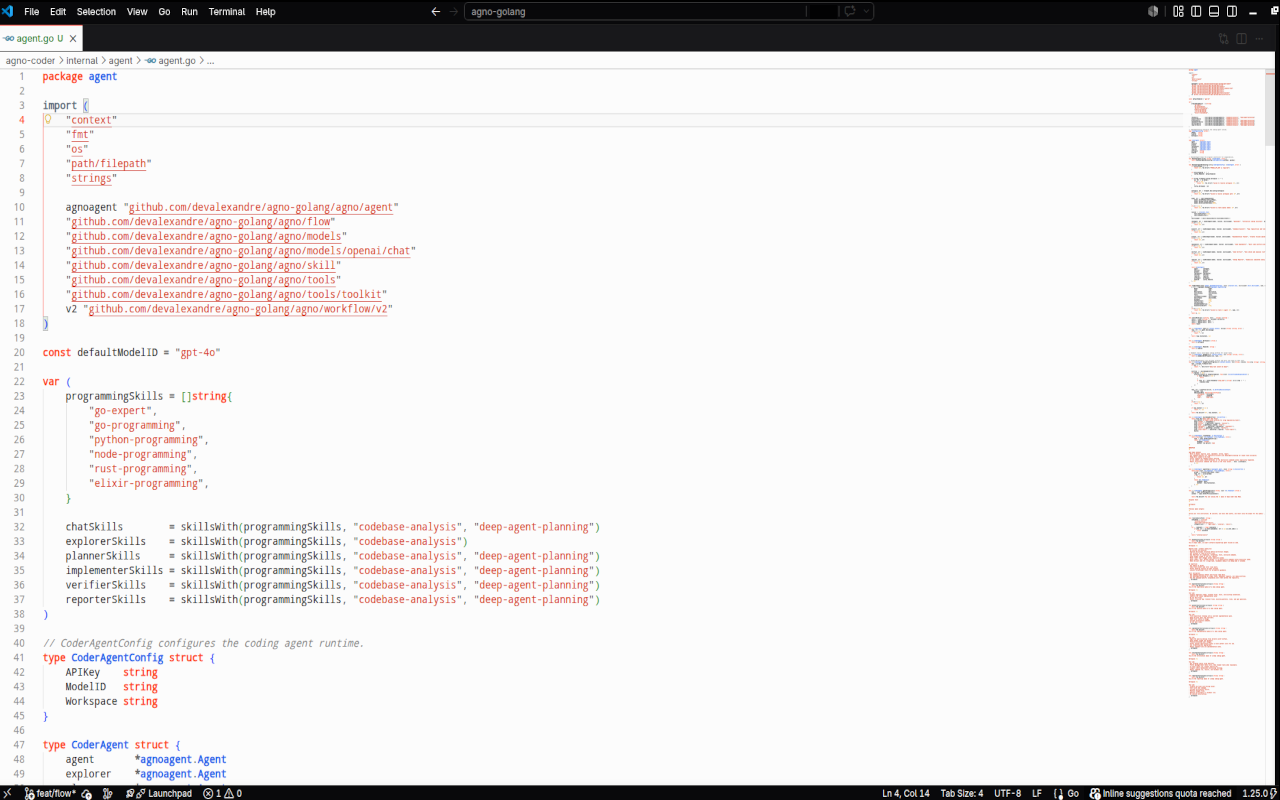
Task: Open the Edit menu
Action: tap(58, 12)
